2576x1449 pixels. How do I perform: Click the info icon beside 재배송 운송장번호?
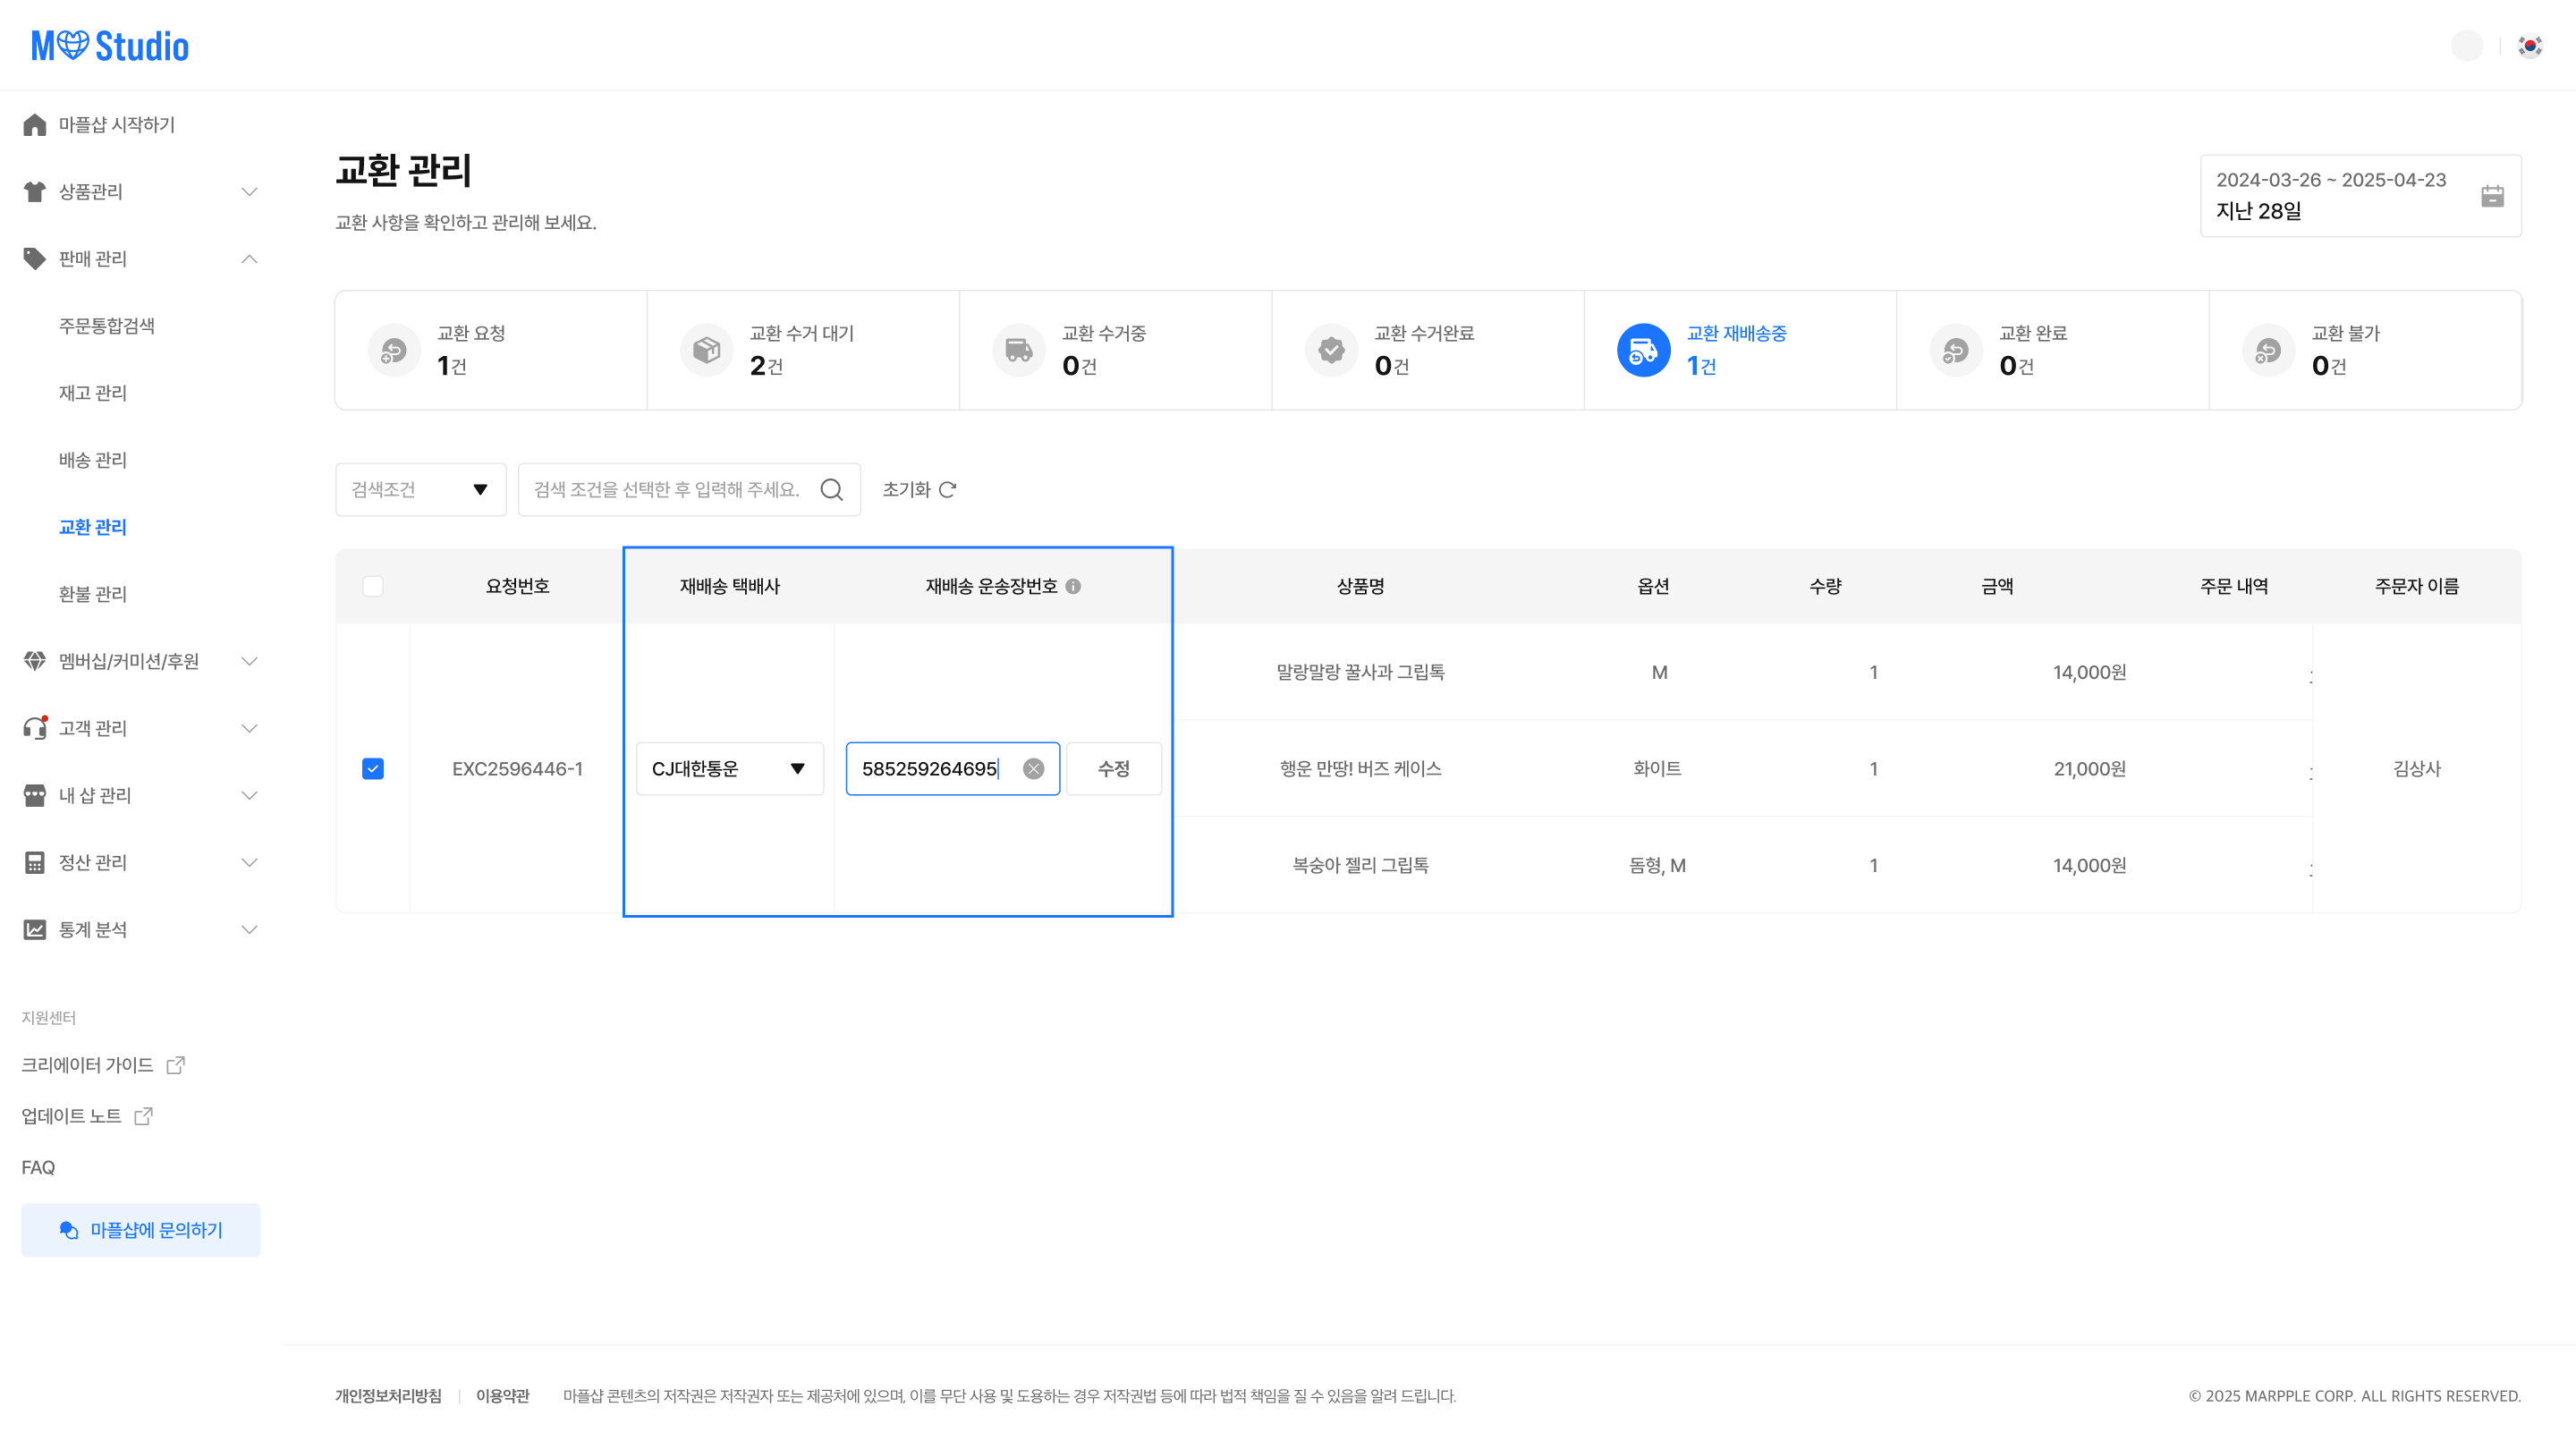(1073, 586)
